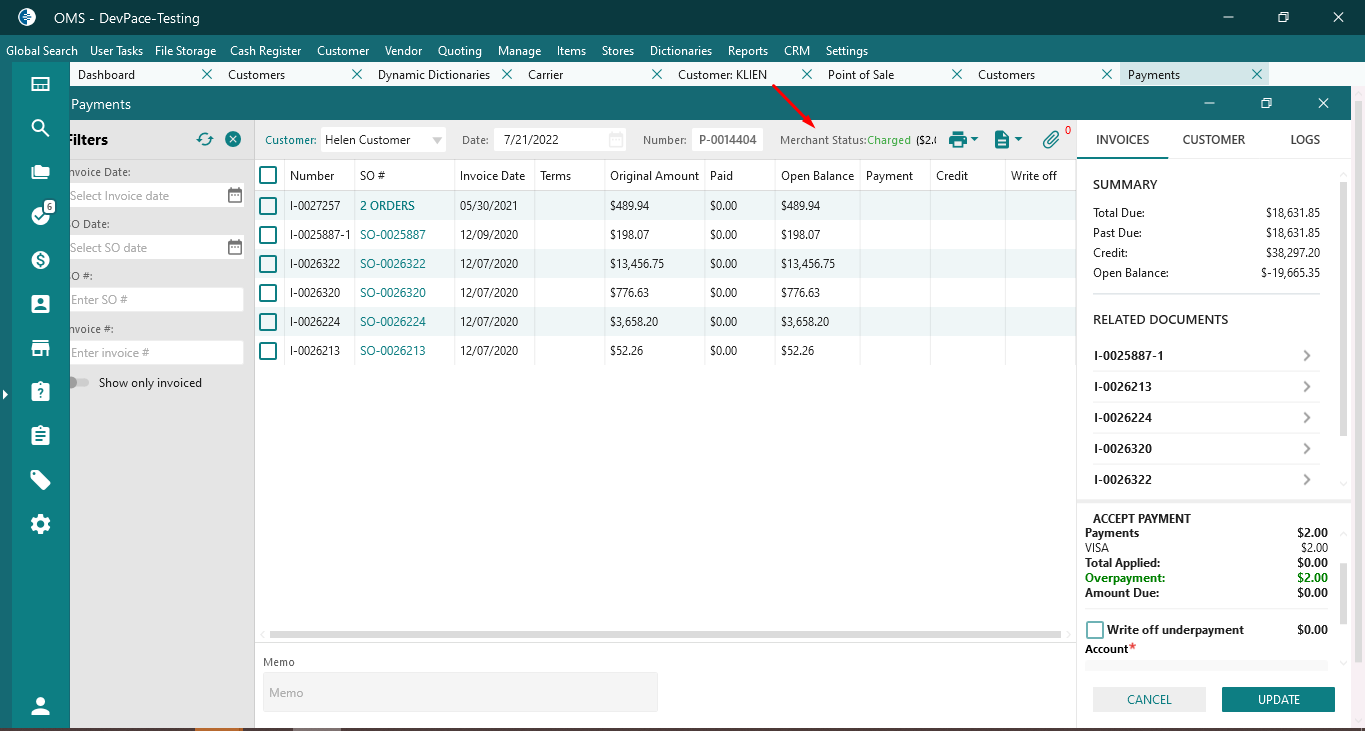This screenshot has height=731, width=1365.
Task: Open the document export dropdown arrow
Action: click(x=1018, y=140)
